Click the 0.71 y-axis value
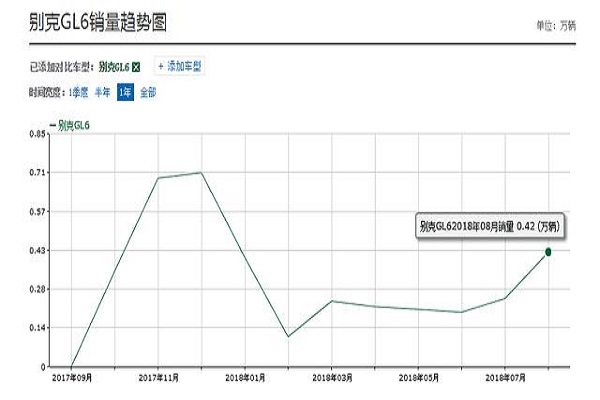The width and height of the screenshot is (600, 400). [x=37, y=173]
